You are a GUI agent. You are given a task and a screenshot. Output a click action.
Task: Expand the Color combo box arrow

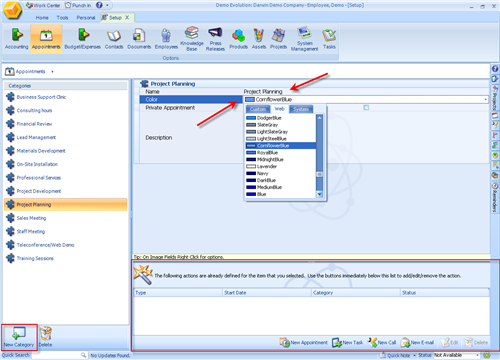tap(485, 99)
